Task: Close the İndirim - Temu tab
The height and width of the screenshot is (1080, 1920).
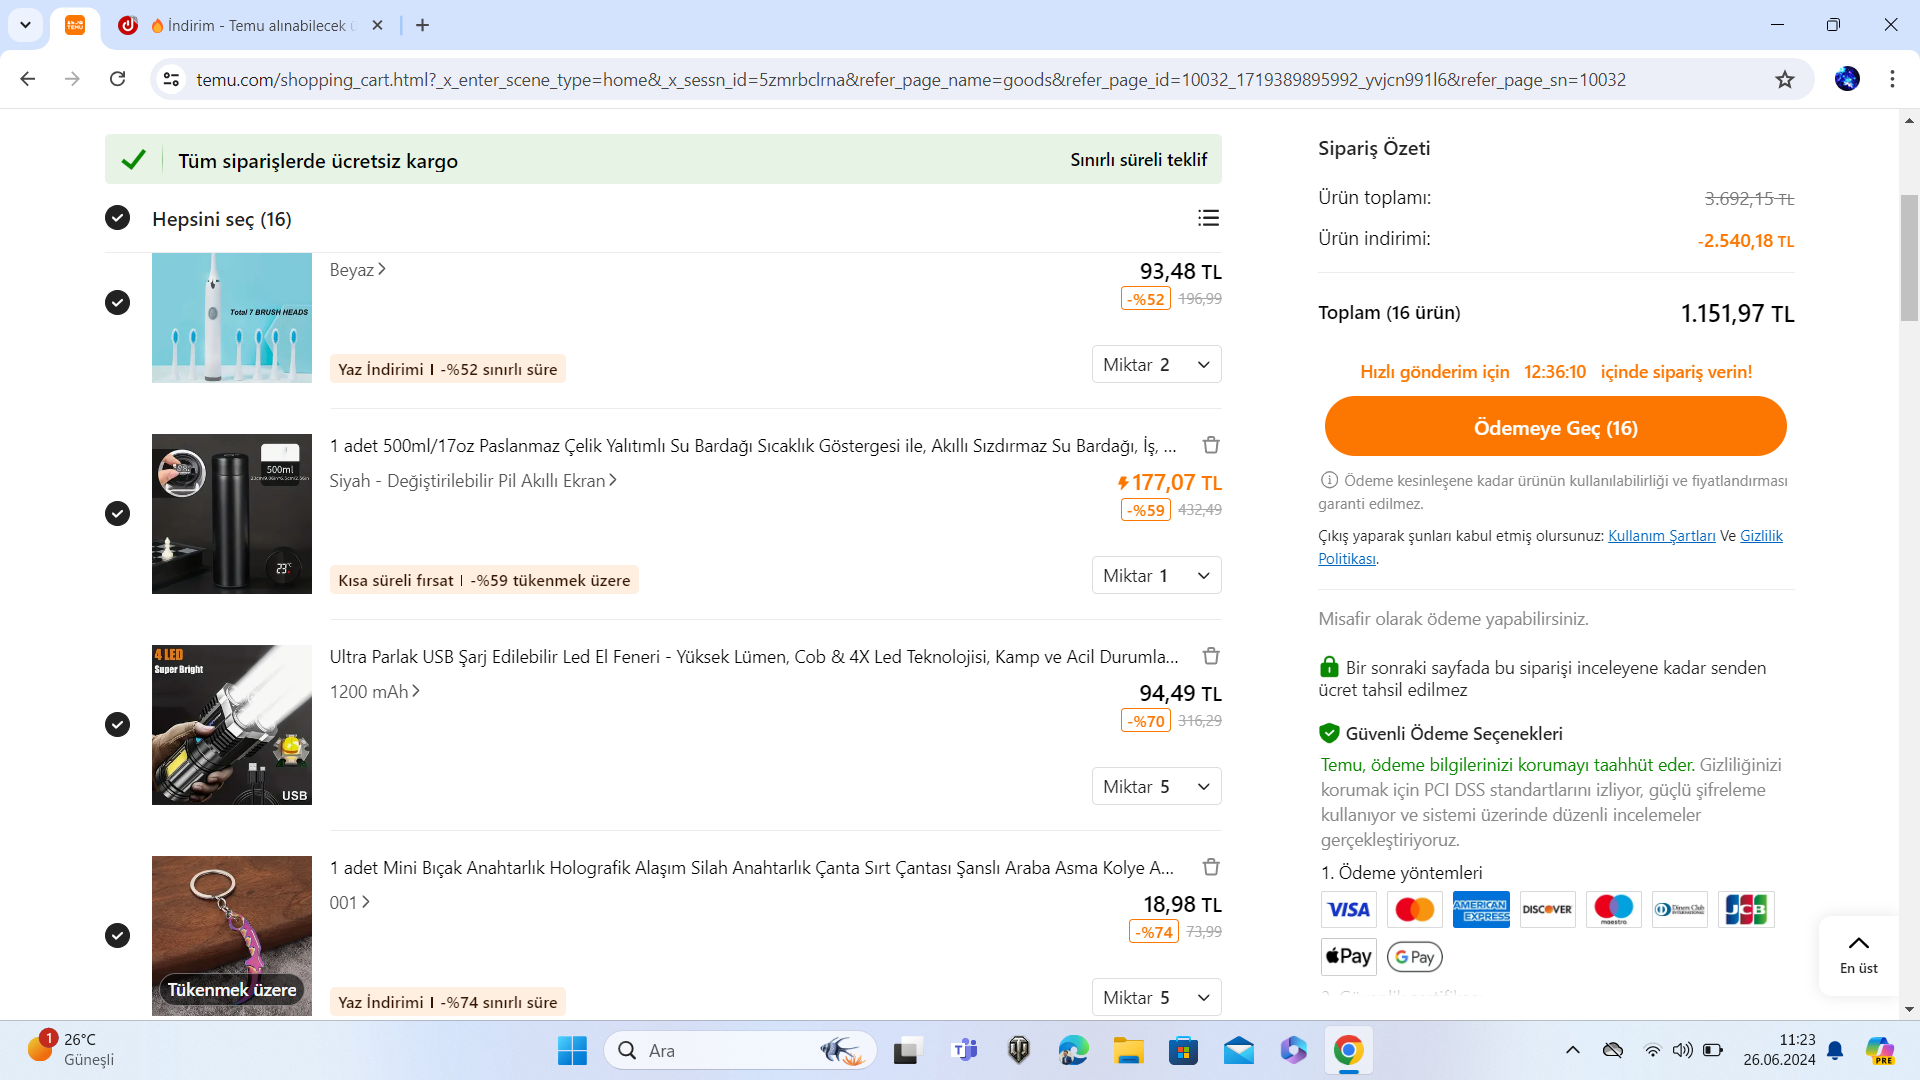Action: coord(377,25)
